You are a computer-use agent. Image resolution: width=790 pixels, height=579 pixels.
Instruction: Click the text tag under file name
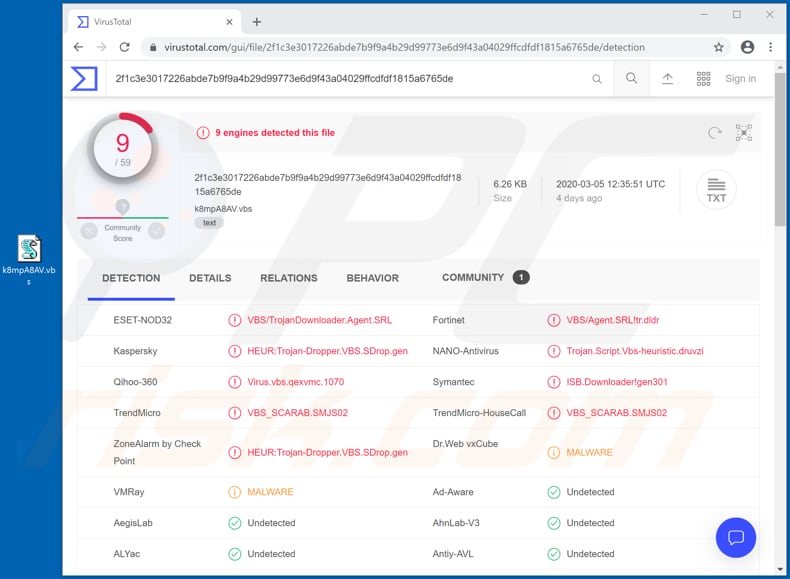(x=210, y=223)
